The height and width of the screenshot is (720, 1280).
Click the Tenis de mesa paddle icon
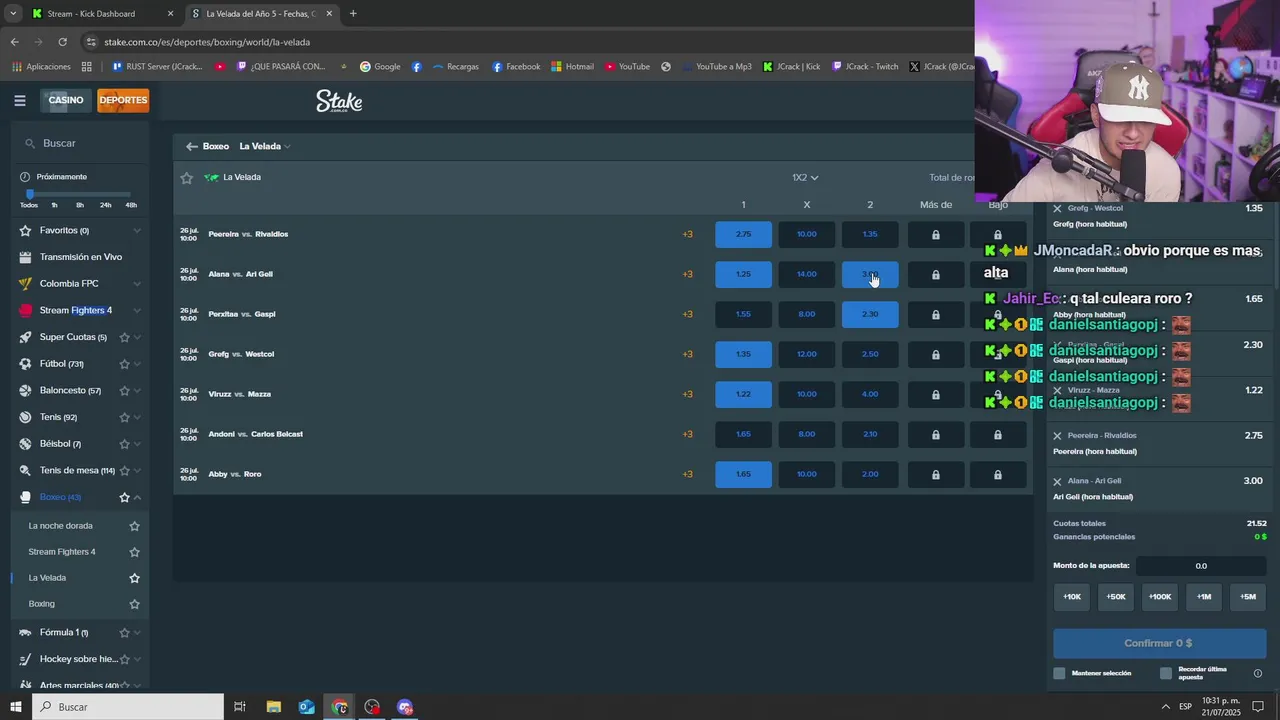click(x=26, y=470)
